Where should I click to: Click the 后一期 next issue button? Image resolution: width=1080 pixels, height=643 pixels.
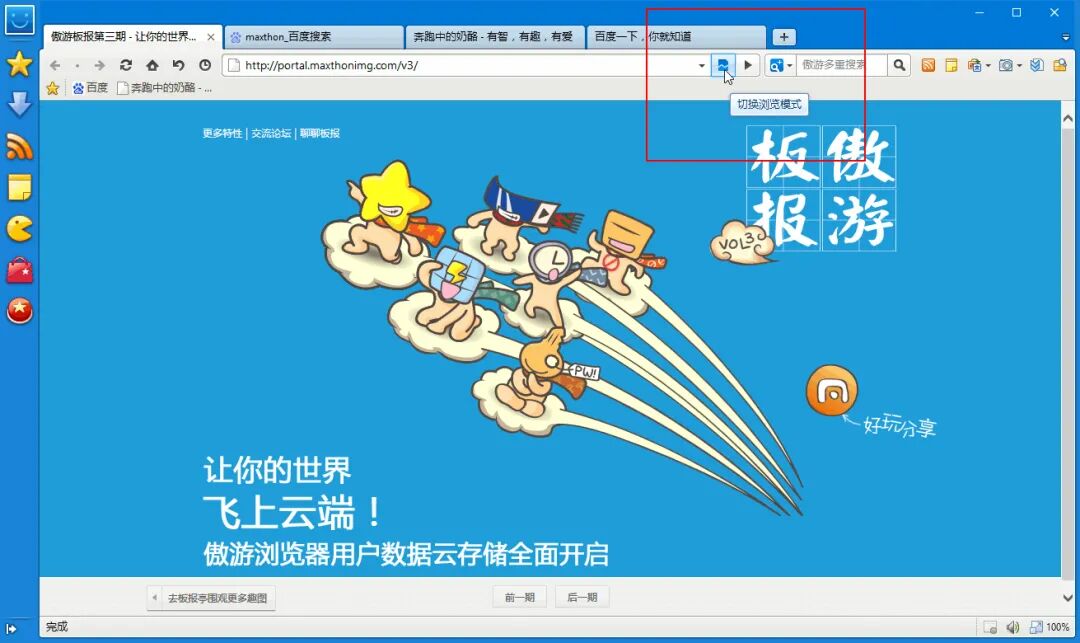pos(582,598)
